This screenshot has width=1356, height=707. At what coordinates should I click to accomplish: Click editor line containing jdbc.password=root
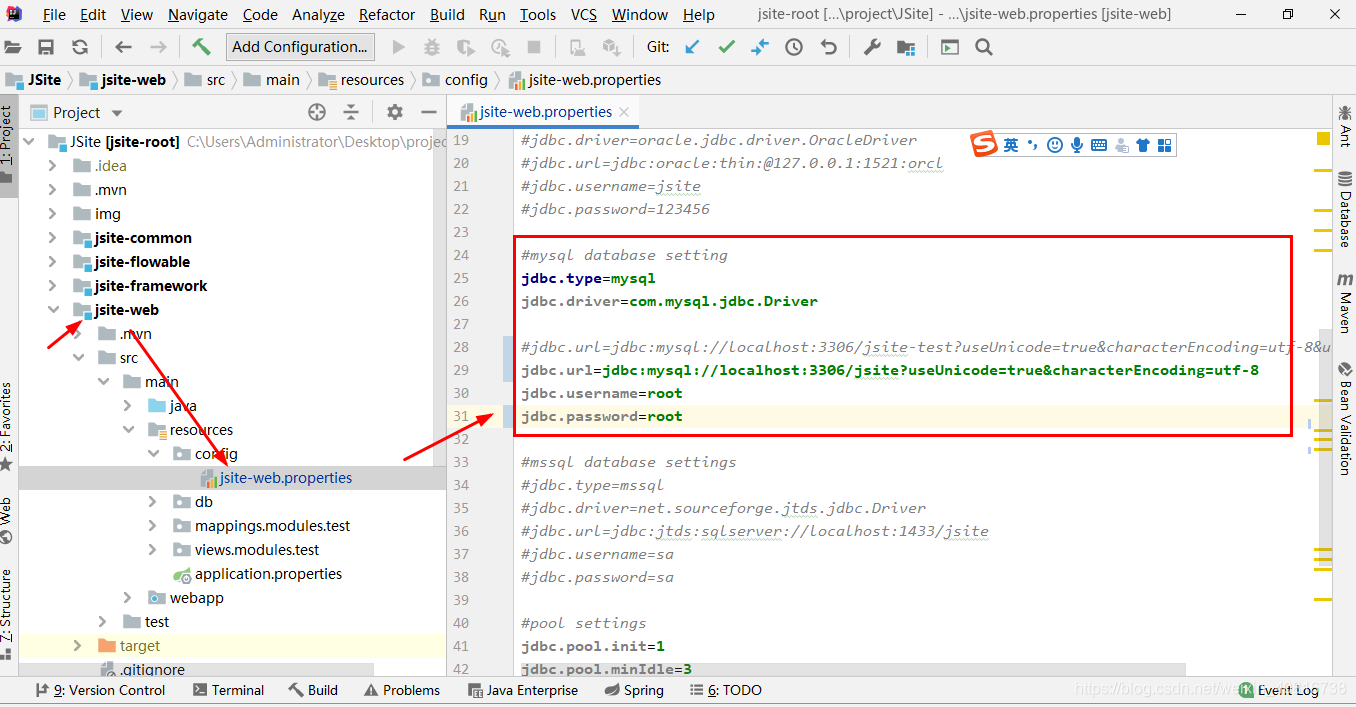601,416
